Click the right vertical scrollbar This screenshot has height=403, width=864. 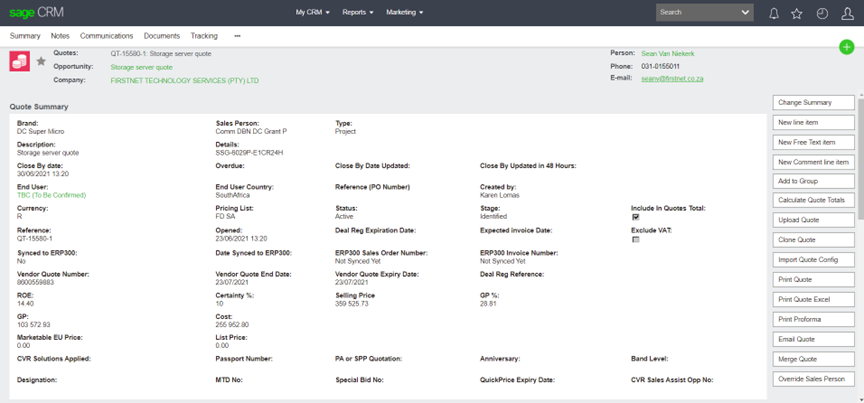[860, 200]
